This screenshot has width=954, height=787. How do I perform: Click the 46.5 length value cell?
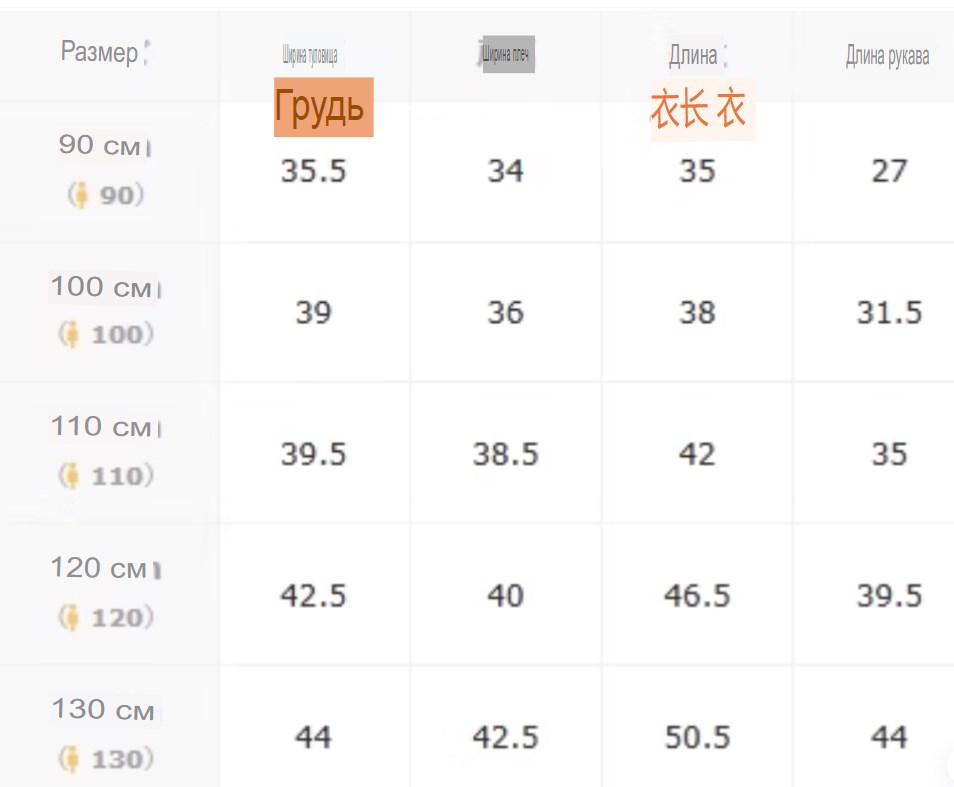697,595
